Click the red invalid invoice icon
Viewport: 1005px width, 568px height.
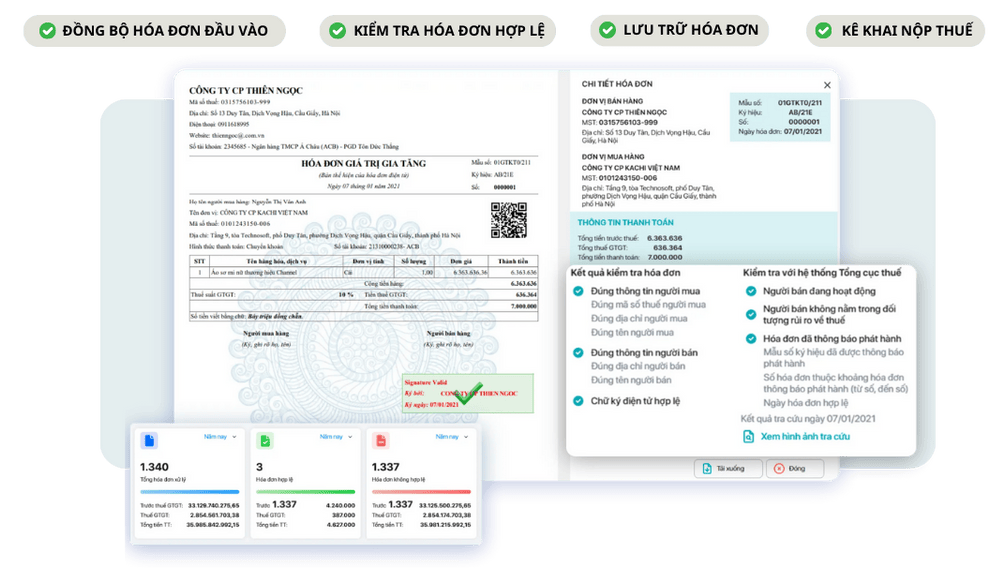click(x=380, y=441)
